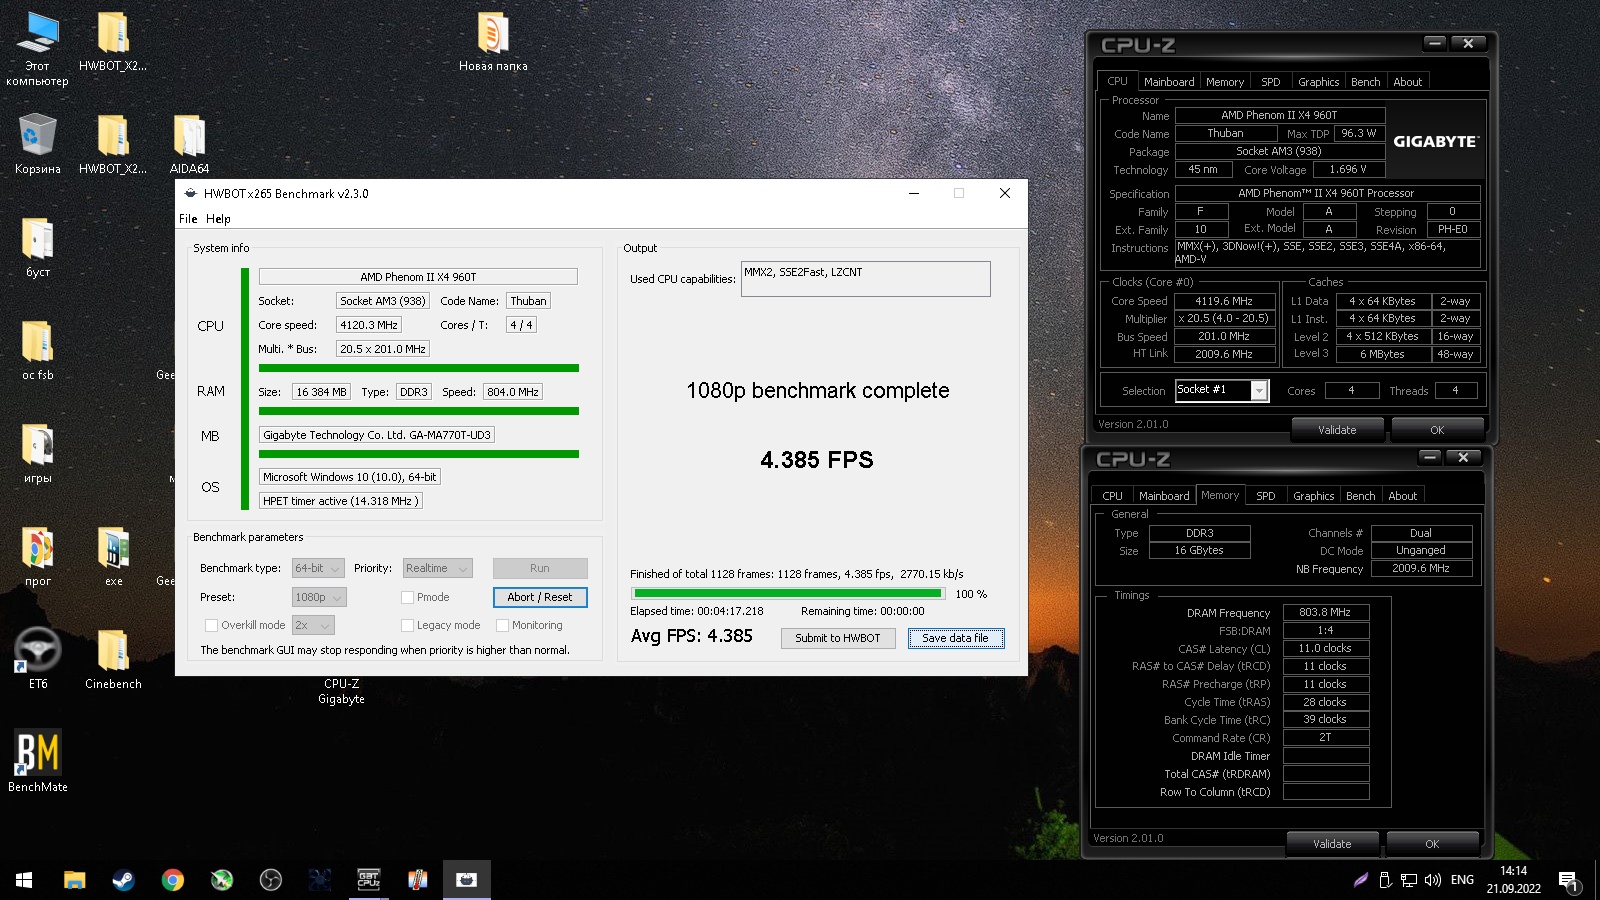The image size is (1600, 900).
Task: Select the oc fsb folder icon
Action: pyautogui.click(x=37, y=351)
